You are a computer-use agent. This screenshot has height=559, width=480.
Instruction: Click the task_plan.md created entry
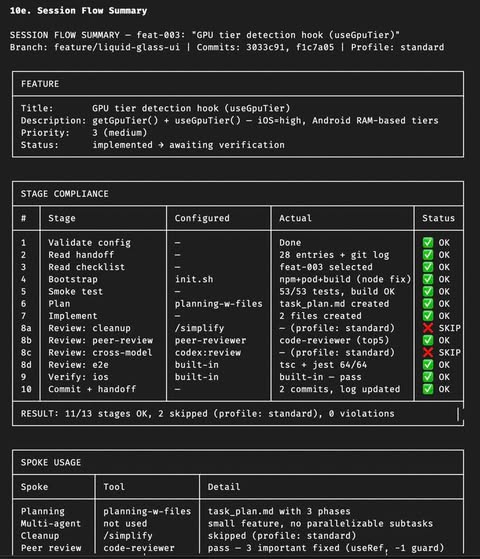coord(334,304)
